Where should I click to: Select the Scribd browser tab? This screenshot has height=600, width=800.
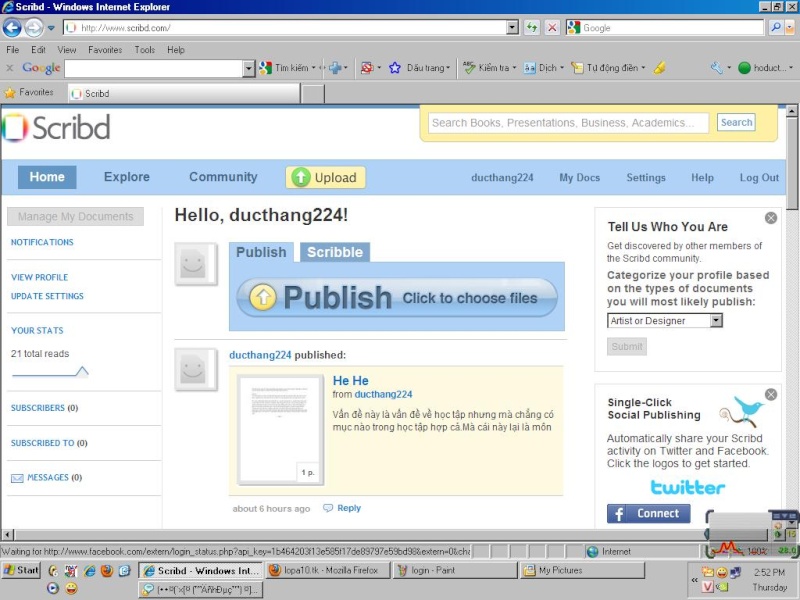[184, 93]
